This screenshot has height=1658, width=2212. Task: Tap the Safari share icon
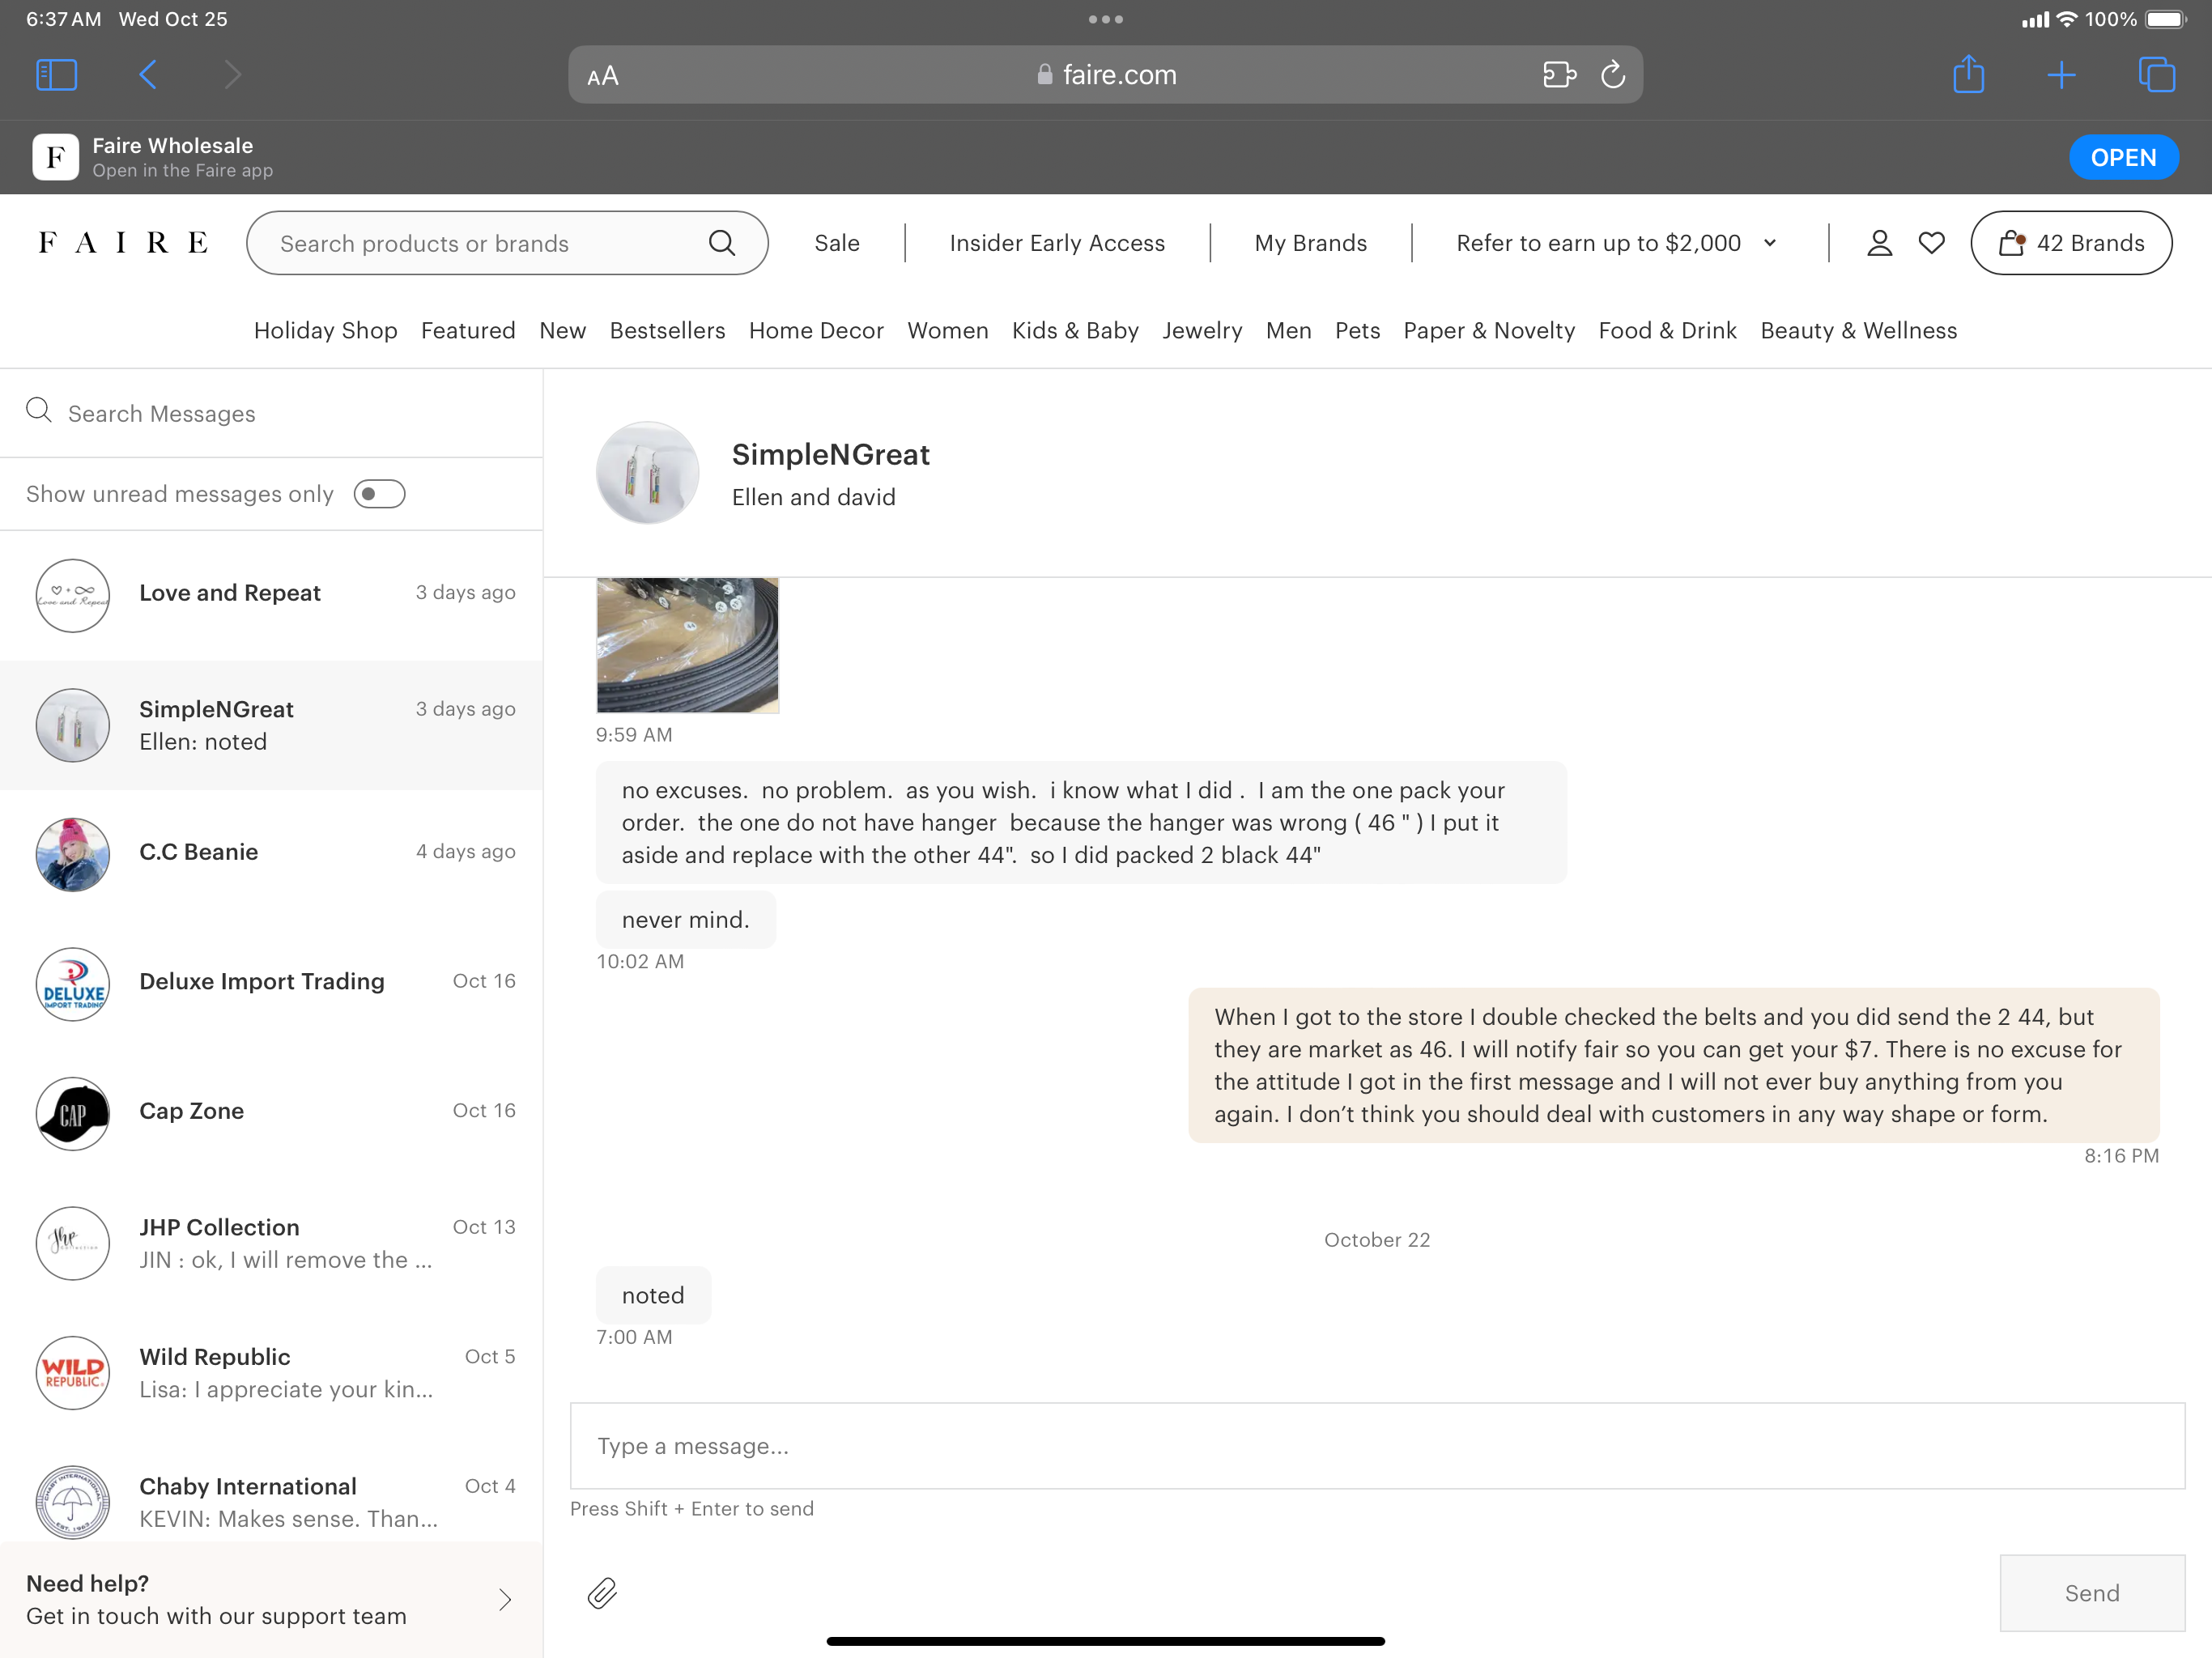pos(1968,75)
